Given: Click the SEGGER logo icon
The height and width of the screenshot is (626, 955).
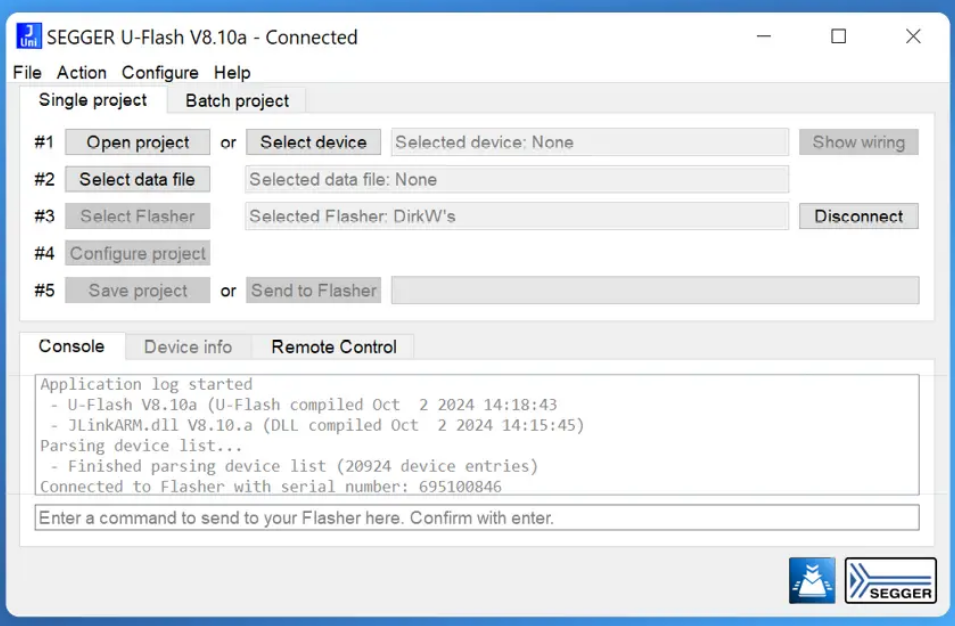Looking at the screenshot, I should (890, 581).
